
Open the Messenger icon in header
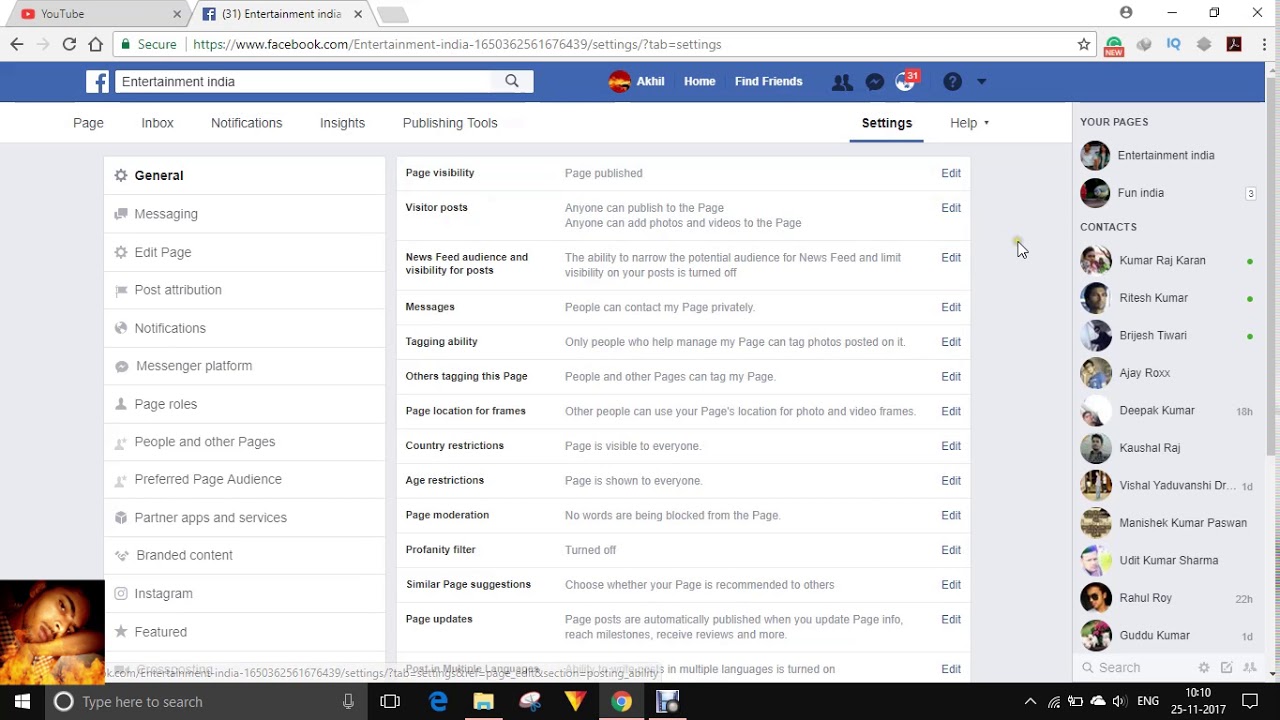pyautogui.click(x=874, y=82)
